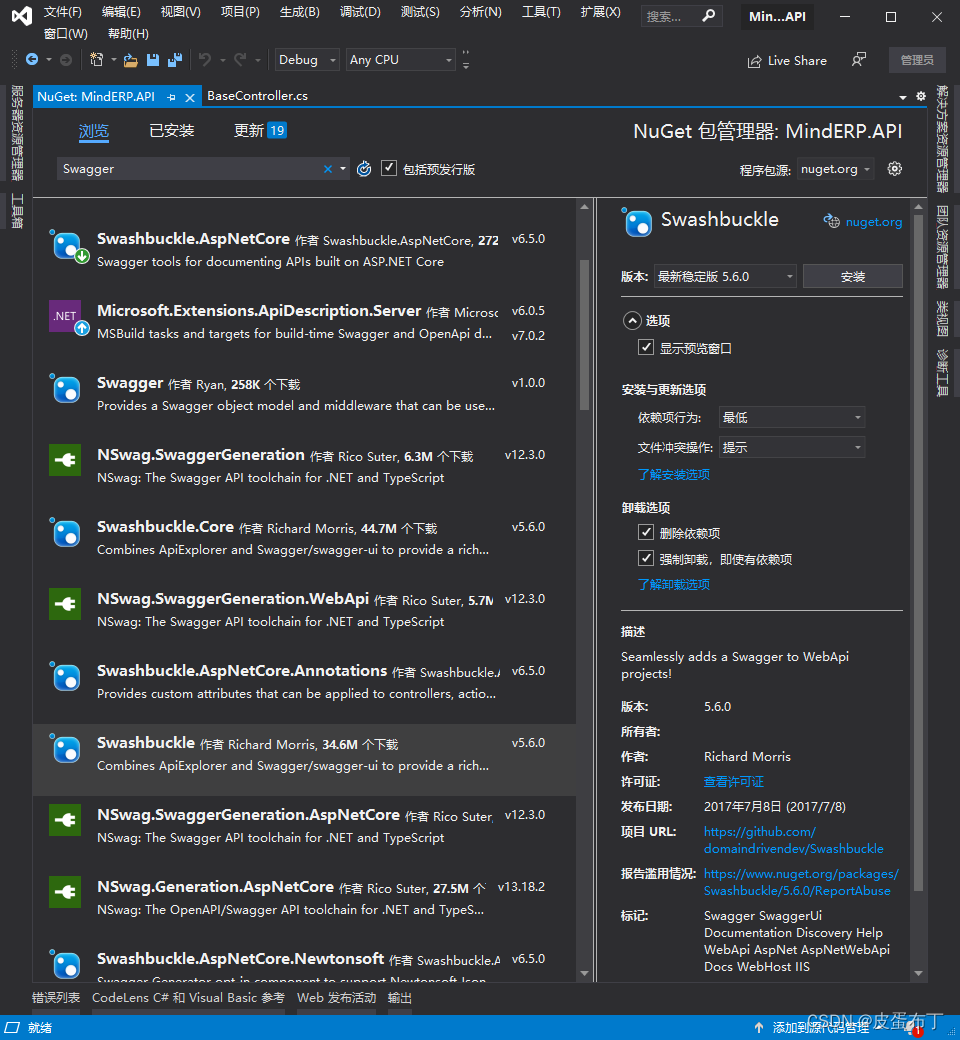The image size is (960, 1040).
Task: Open the Debug configuration dropdown
Action: click(x=307, y=60)
